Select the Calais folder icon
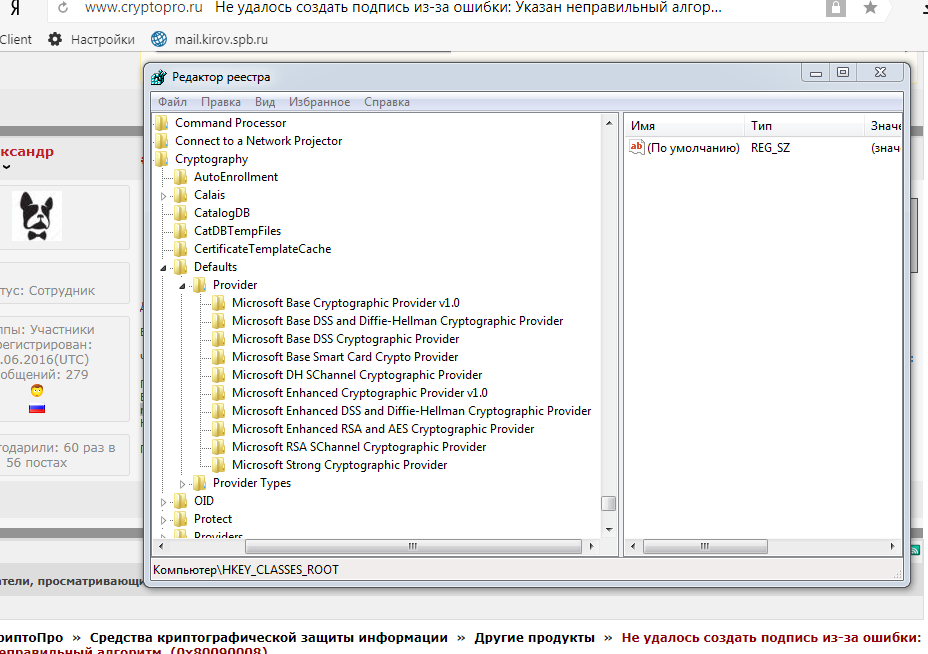 (x=181, y=195)
